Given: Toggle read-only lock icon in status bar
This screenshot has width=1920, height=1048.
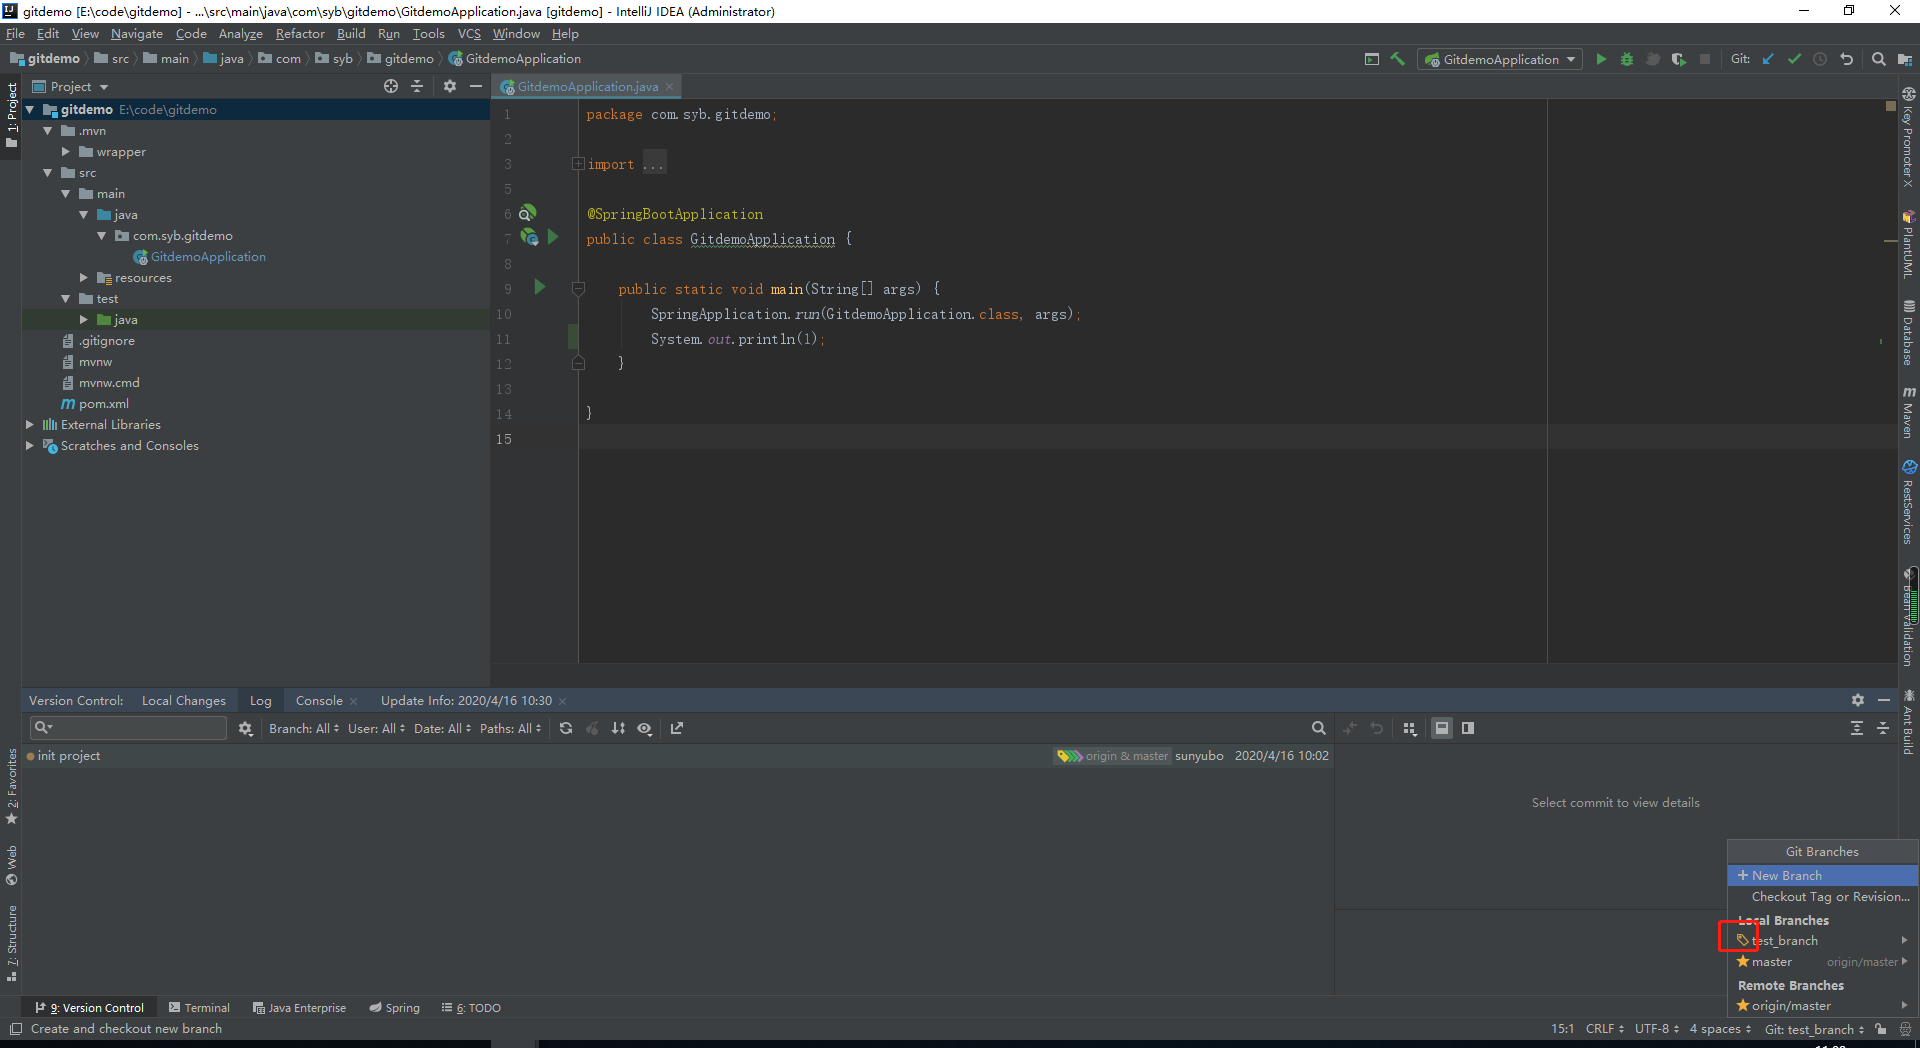Looking at the screenshot, I should pyautogui.click(x=1881, y=1029).
